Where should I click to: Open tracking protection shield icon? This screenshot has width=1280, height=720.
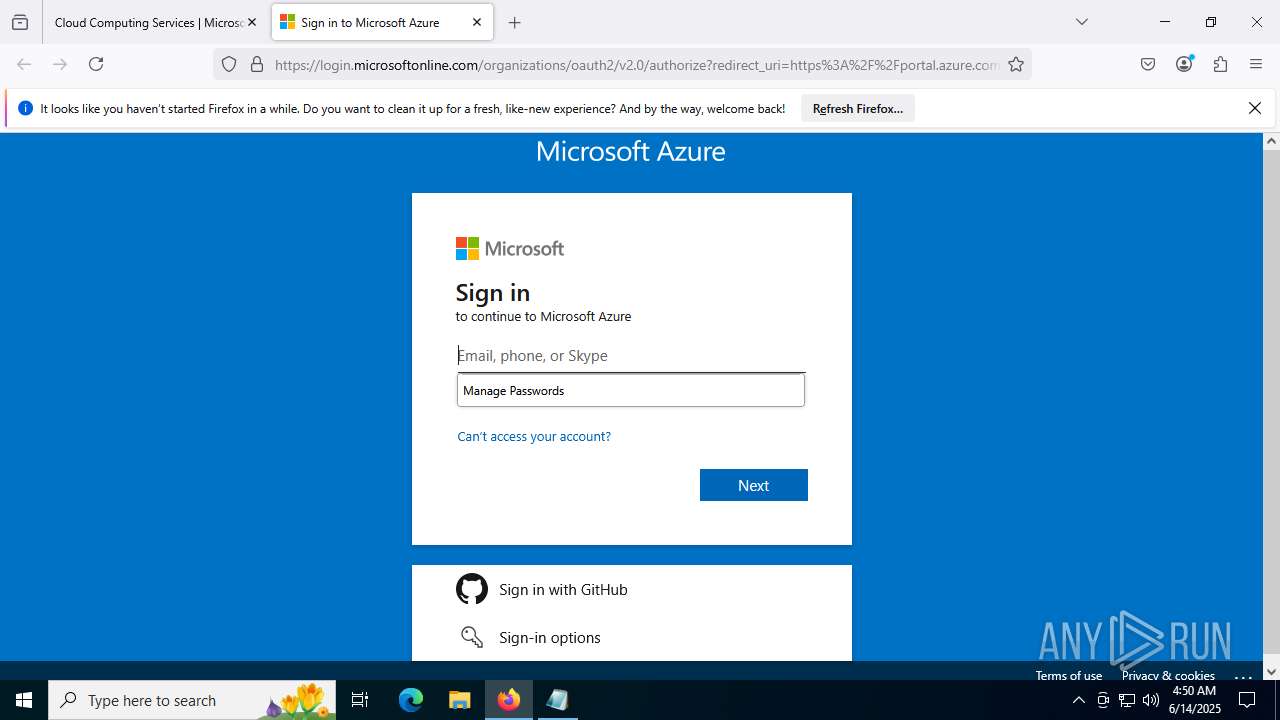(x=229, y=64)
